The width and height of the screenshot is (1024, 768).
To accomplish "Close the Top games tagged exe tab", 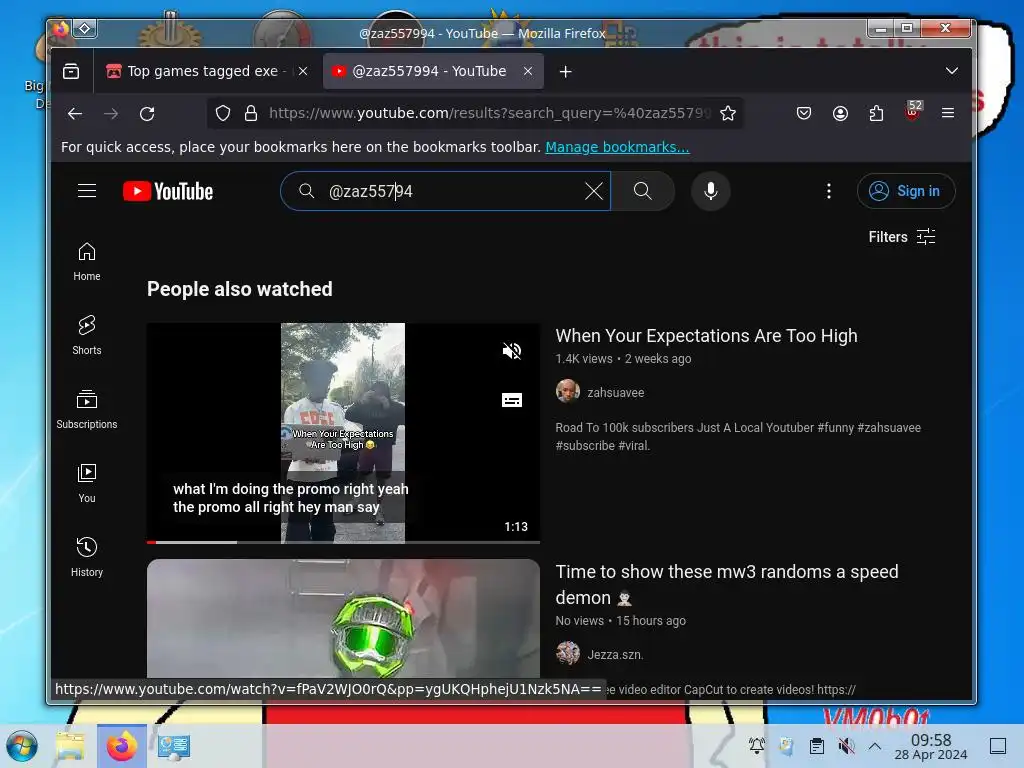I will 303,71.
